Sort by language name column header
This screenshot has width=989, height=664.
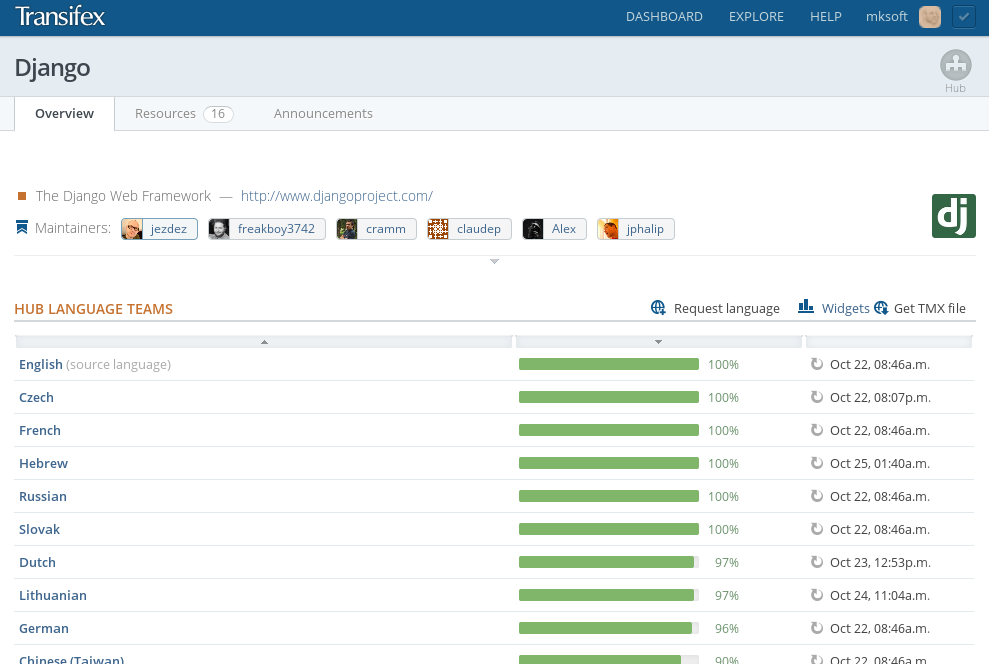pyautogui.click(x=264, y=342)
